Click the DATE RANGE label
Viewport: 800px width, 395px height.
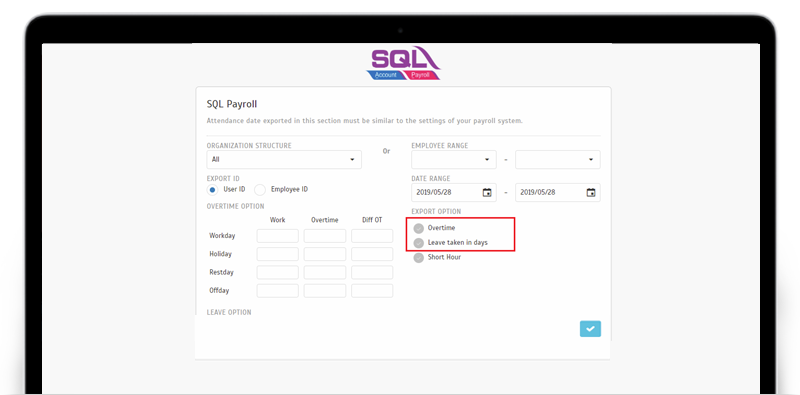point(431,179)
